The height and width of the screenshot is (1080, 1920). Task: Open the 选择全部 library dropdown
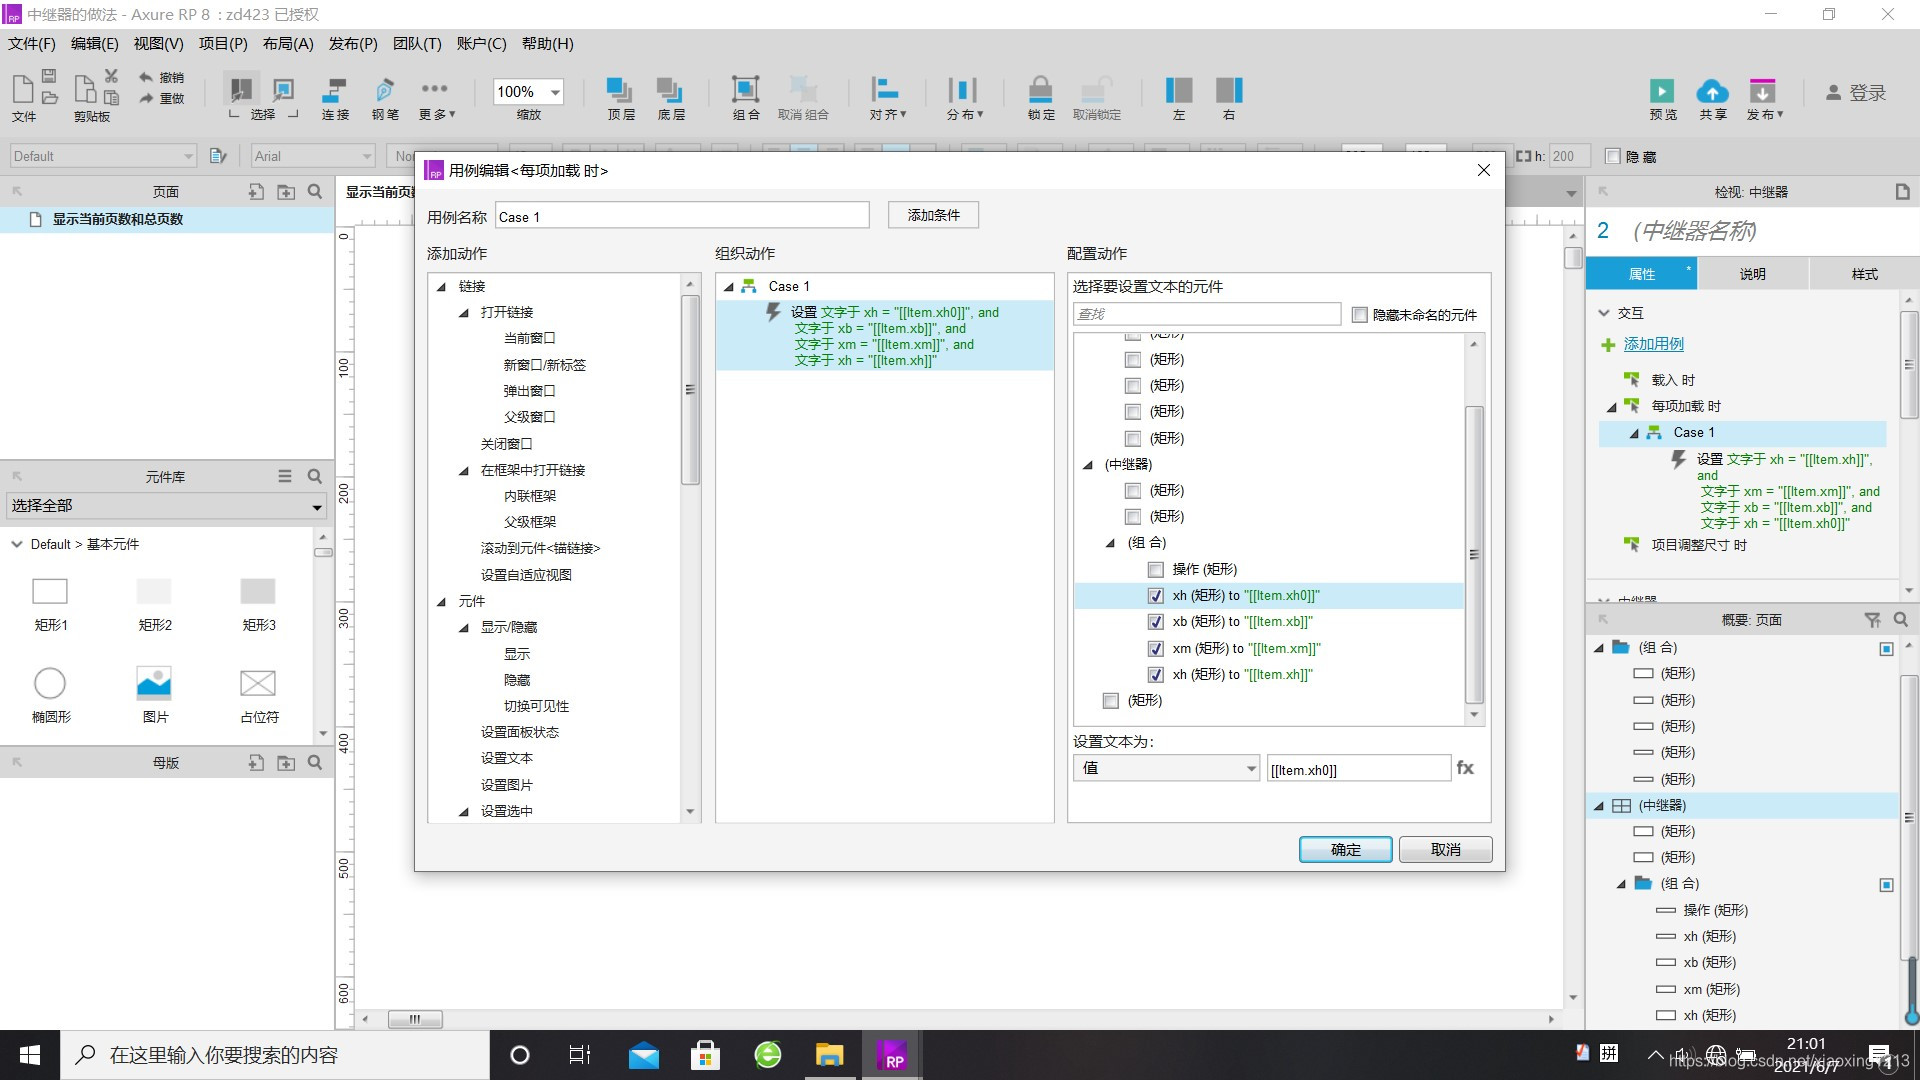pyautogui.click(x=166, y=506)
